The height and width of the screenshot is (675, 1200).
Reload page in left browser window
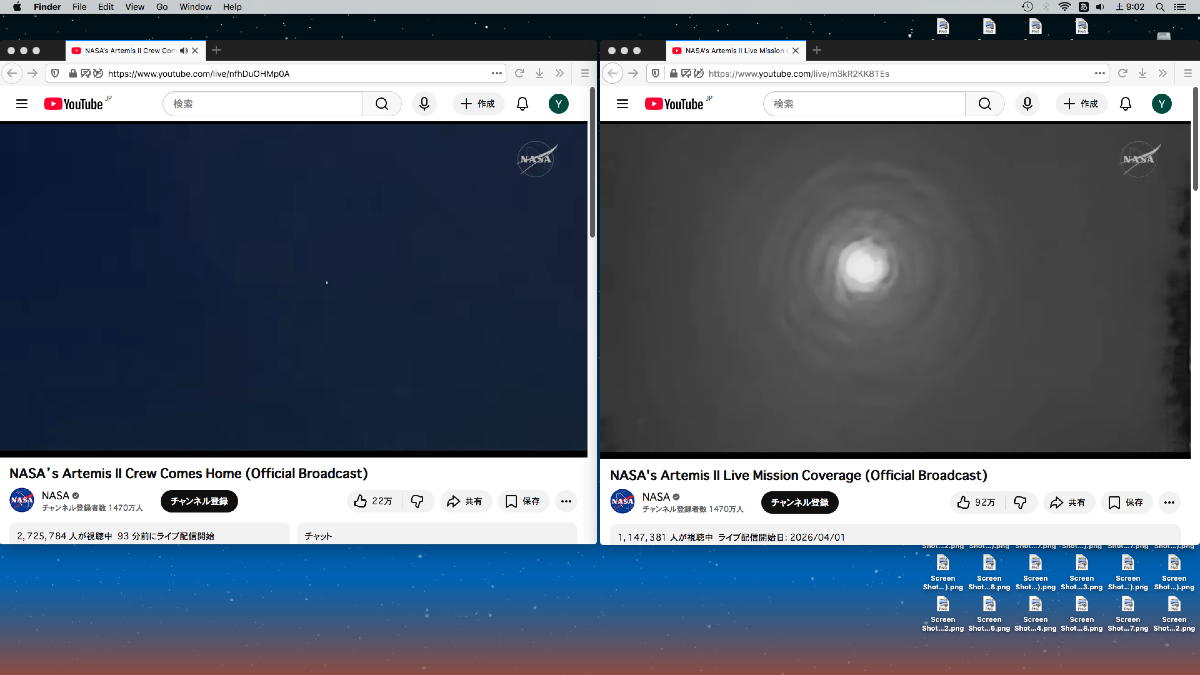tap(519, 73)
